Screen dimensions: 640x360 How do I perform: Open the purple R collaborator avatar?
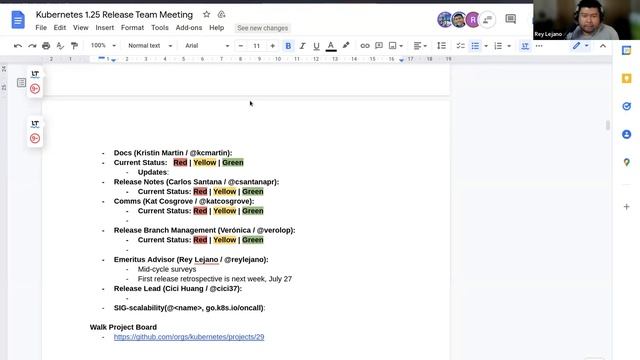click(x=473, y=20)
